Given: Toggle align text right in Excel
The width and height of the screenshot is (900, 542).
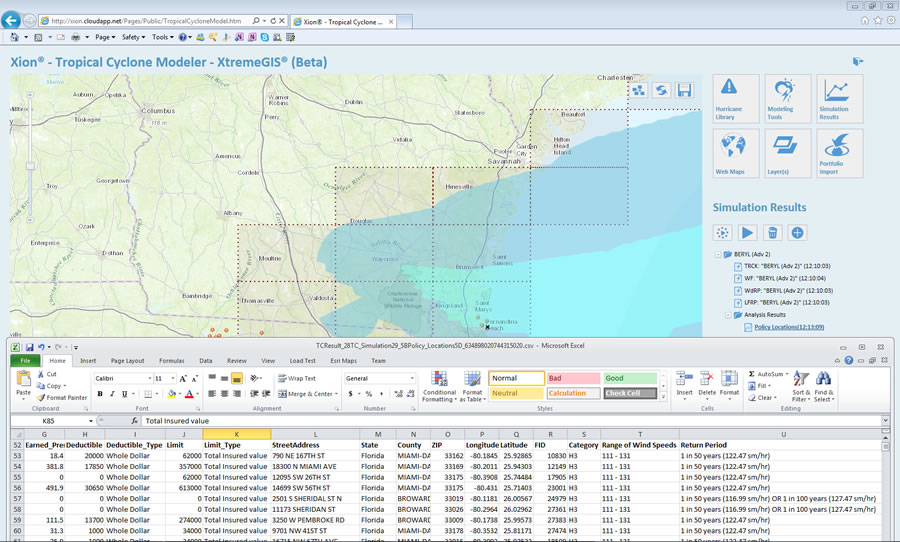Looking at the screenshot, I should pyautogui.click(x=236, y=394).
